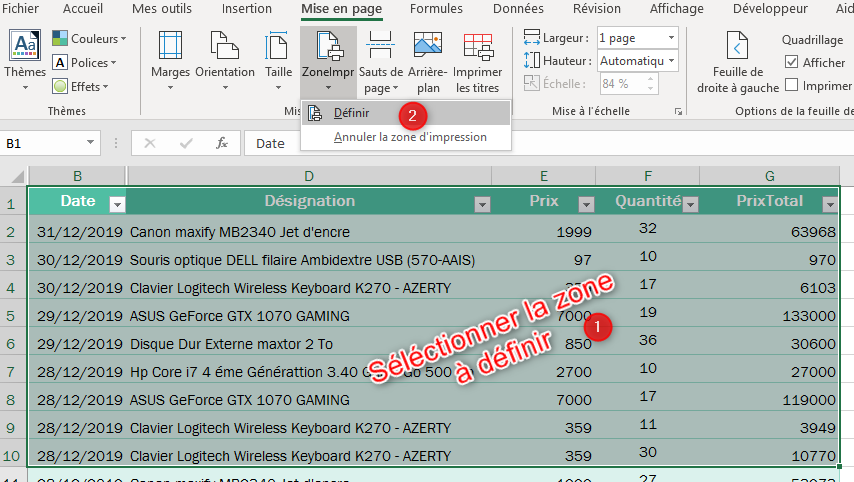
Task: Select column G header
Action: tap(769, 176)
